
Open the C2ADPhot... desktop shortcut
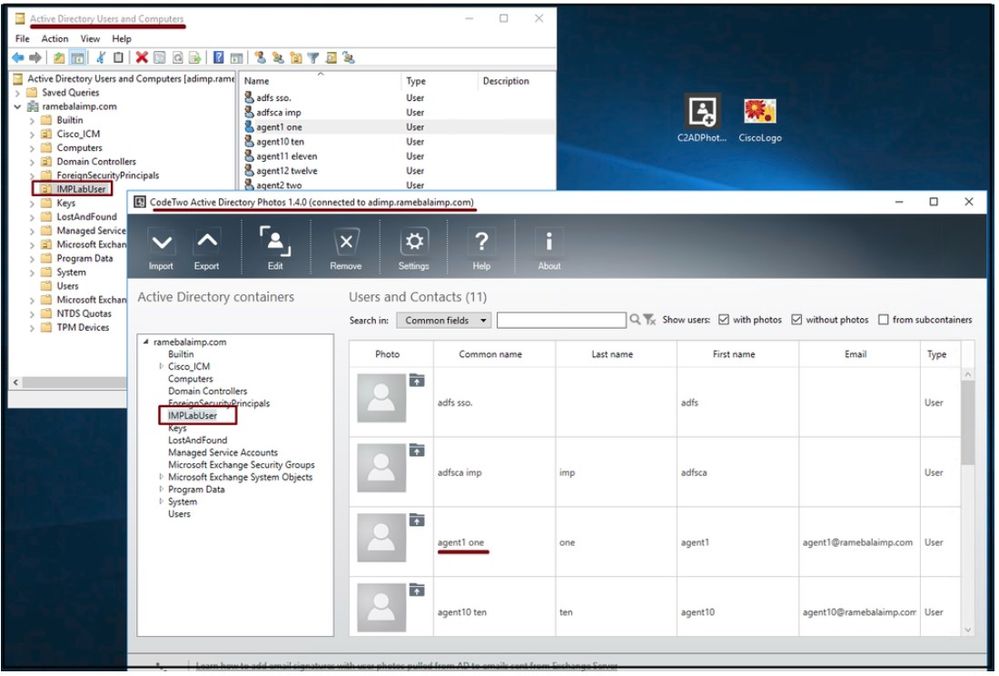[x=702, y=119]
